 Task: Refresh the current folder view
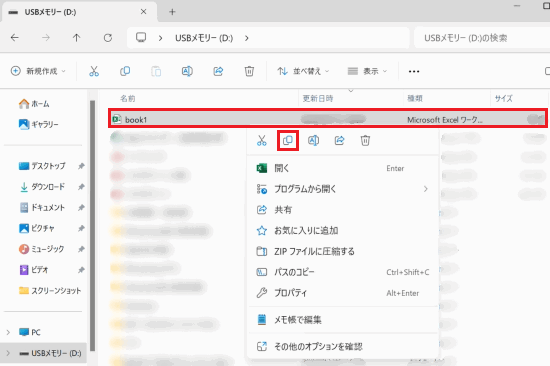108,38
